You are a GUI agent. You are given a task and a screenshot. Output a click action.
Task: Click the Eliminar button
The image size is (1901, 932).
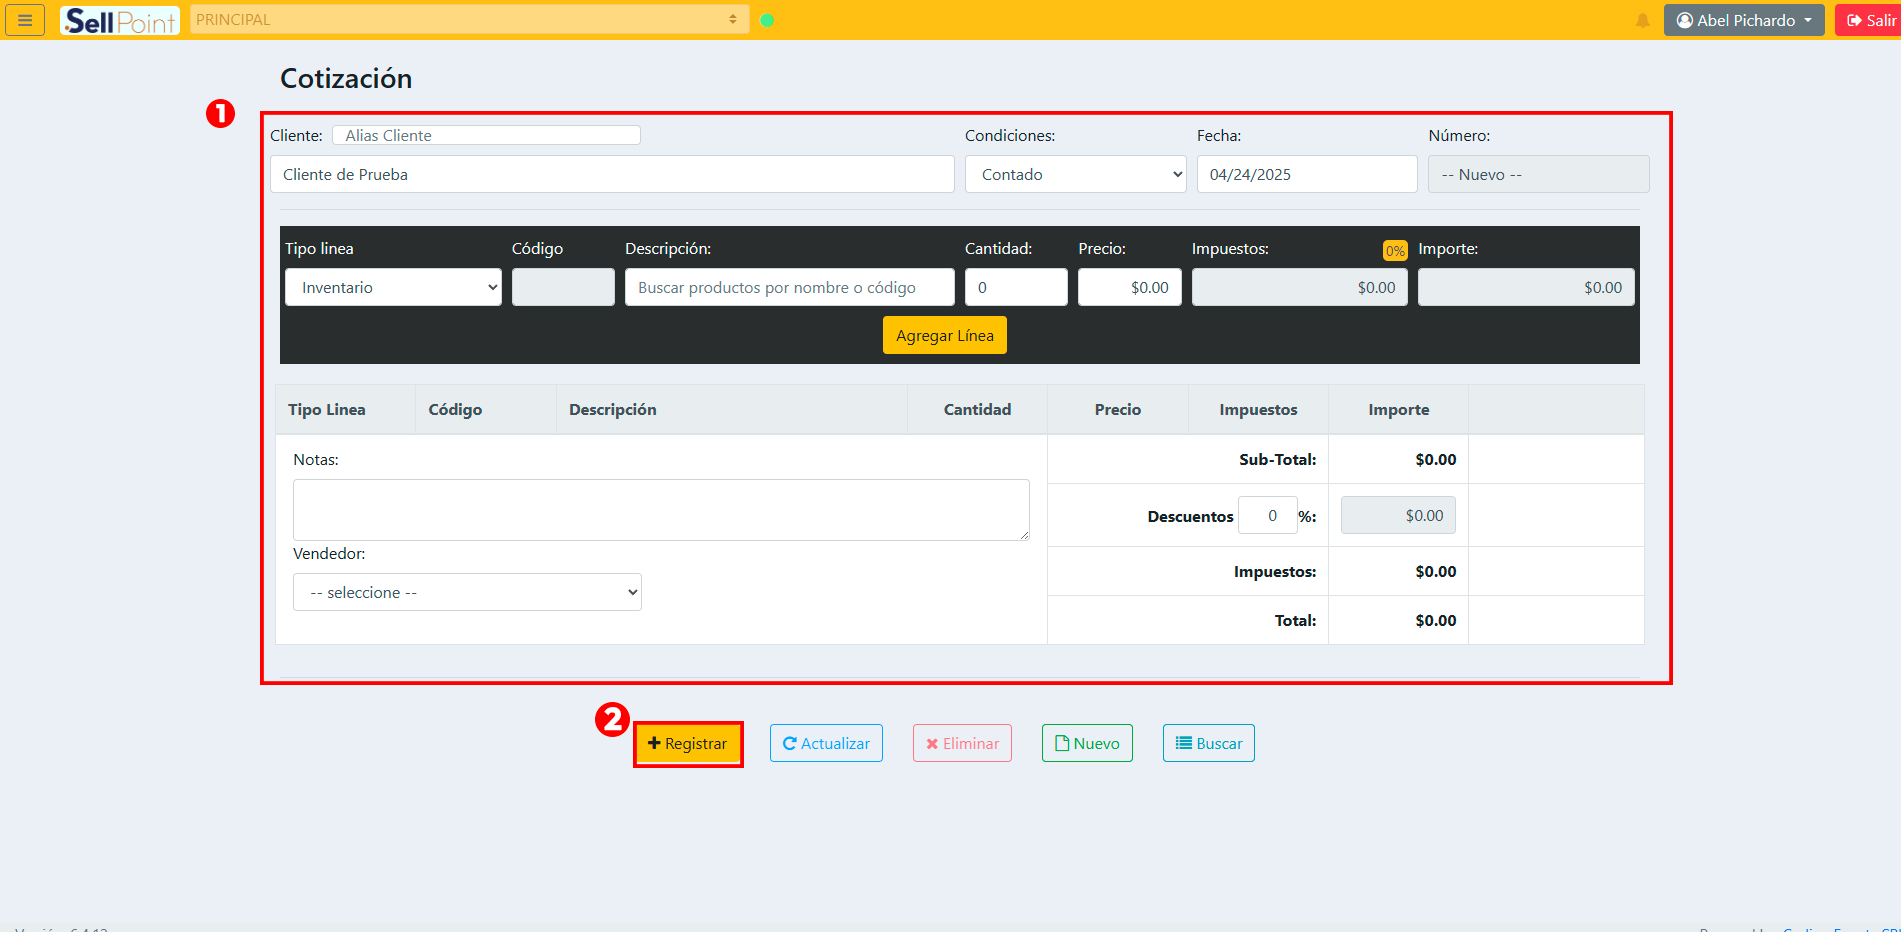tap(962, 743)
